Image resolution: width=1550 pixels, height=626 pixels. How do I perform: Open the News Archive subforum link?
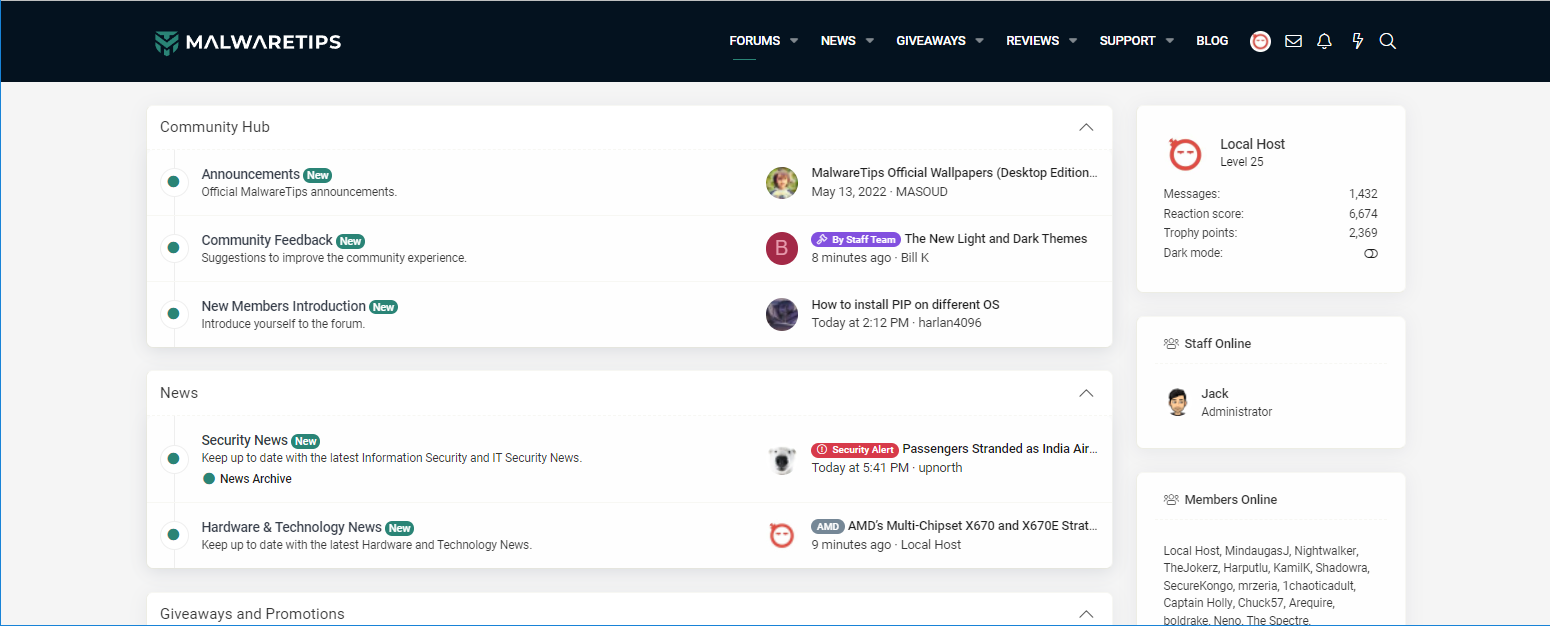click(256, 479)
